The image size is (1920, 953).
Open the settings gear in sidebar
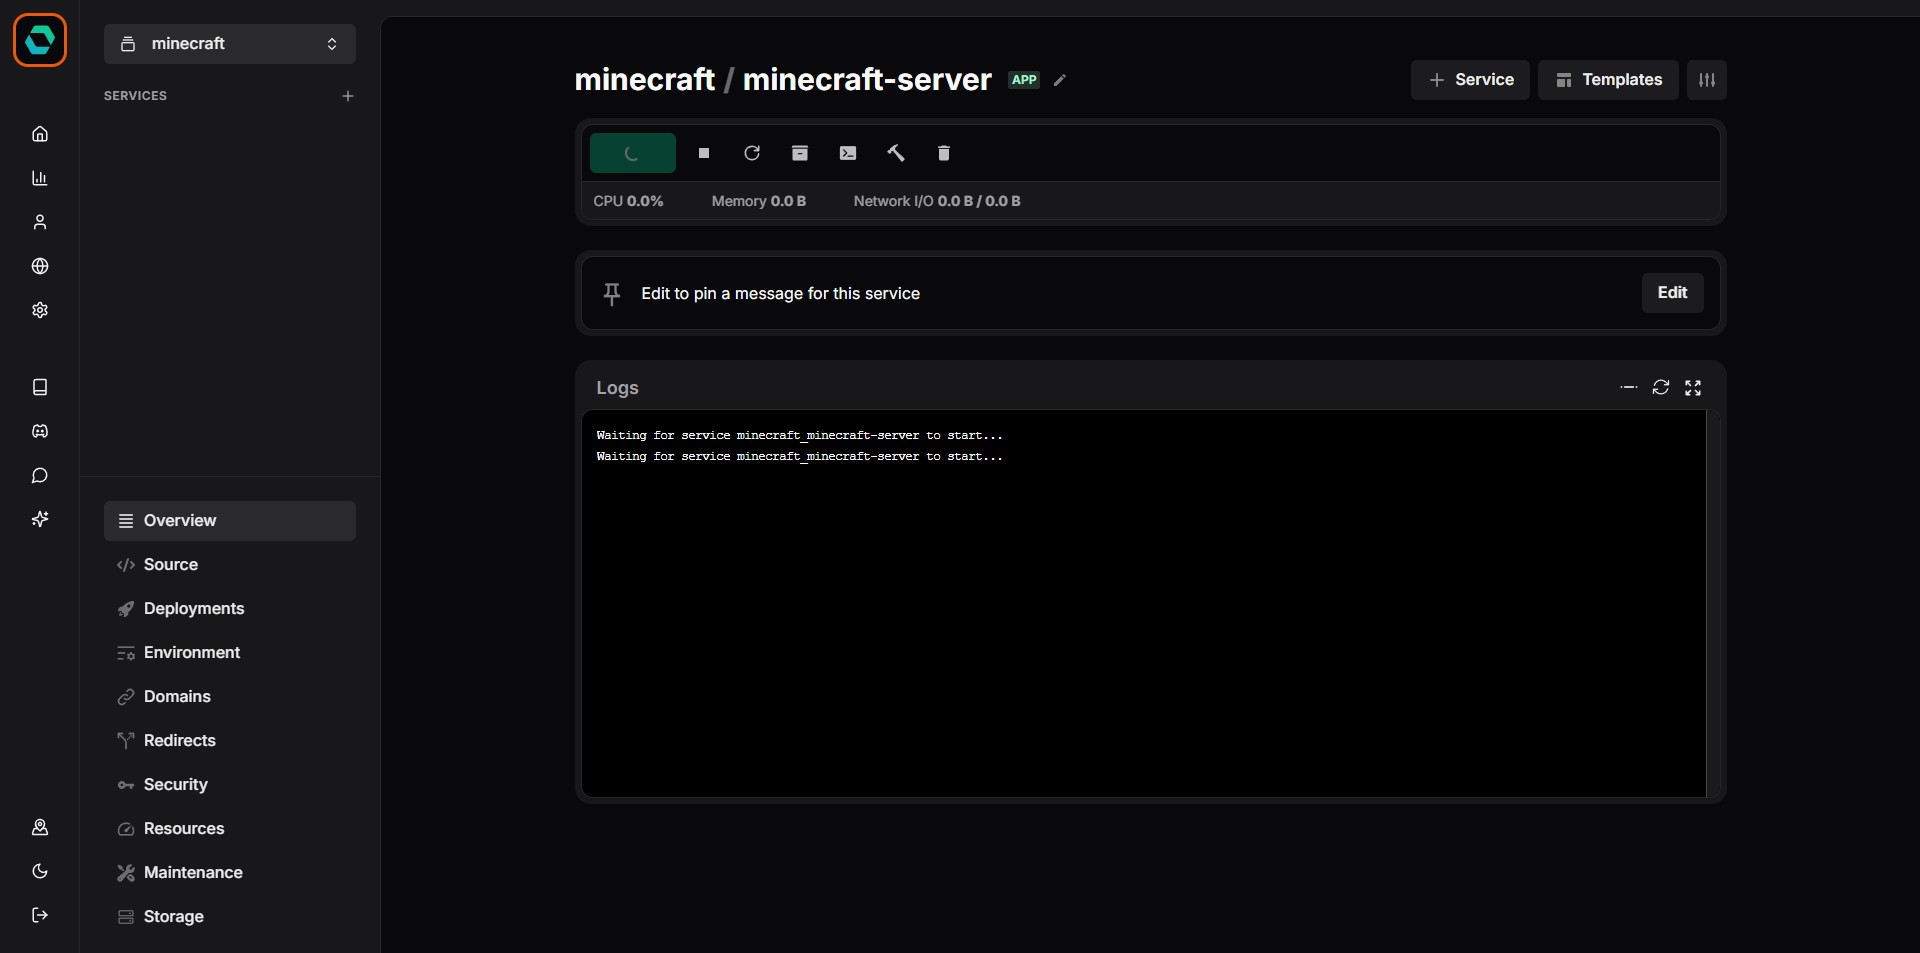coord(40,310)
